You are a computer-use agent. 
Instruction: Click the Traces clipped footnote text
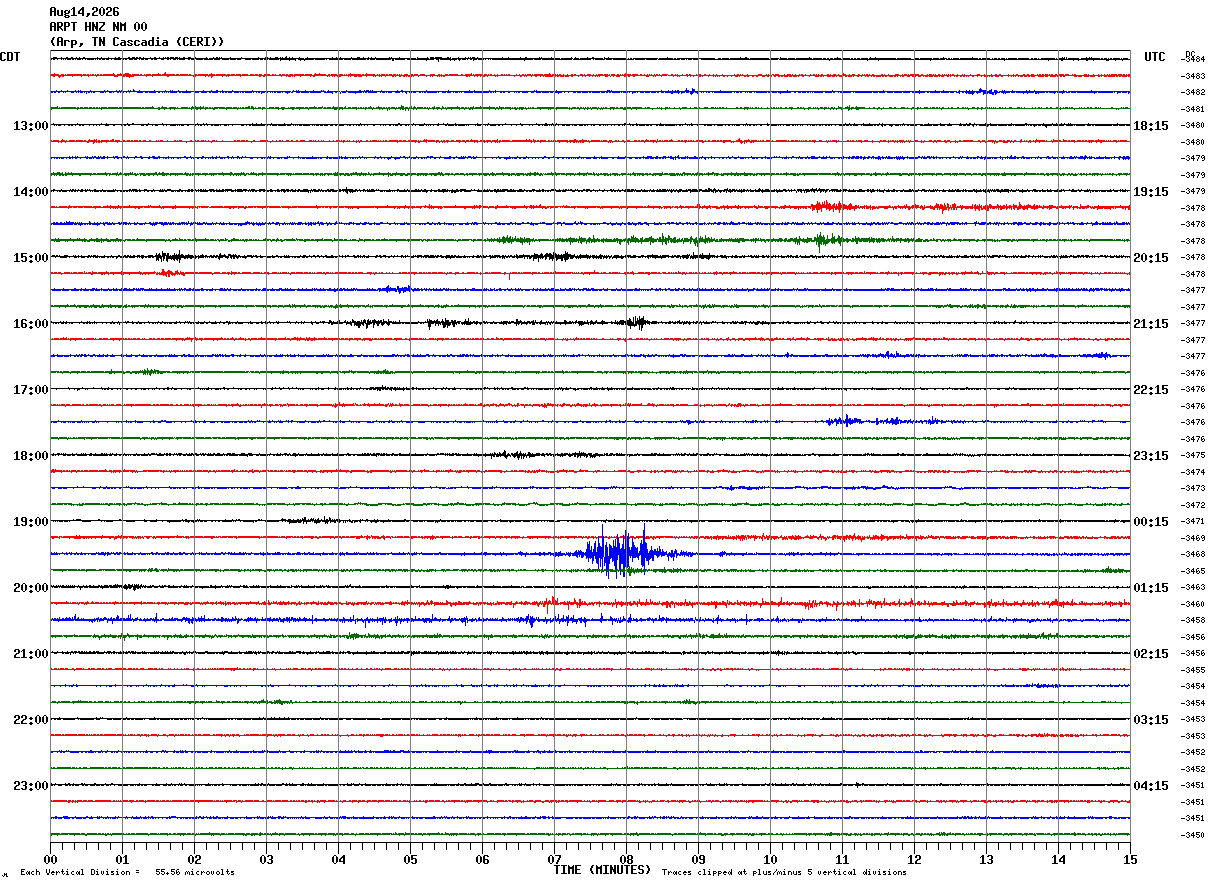784,872
